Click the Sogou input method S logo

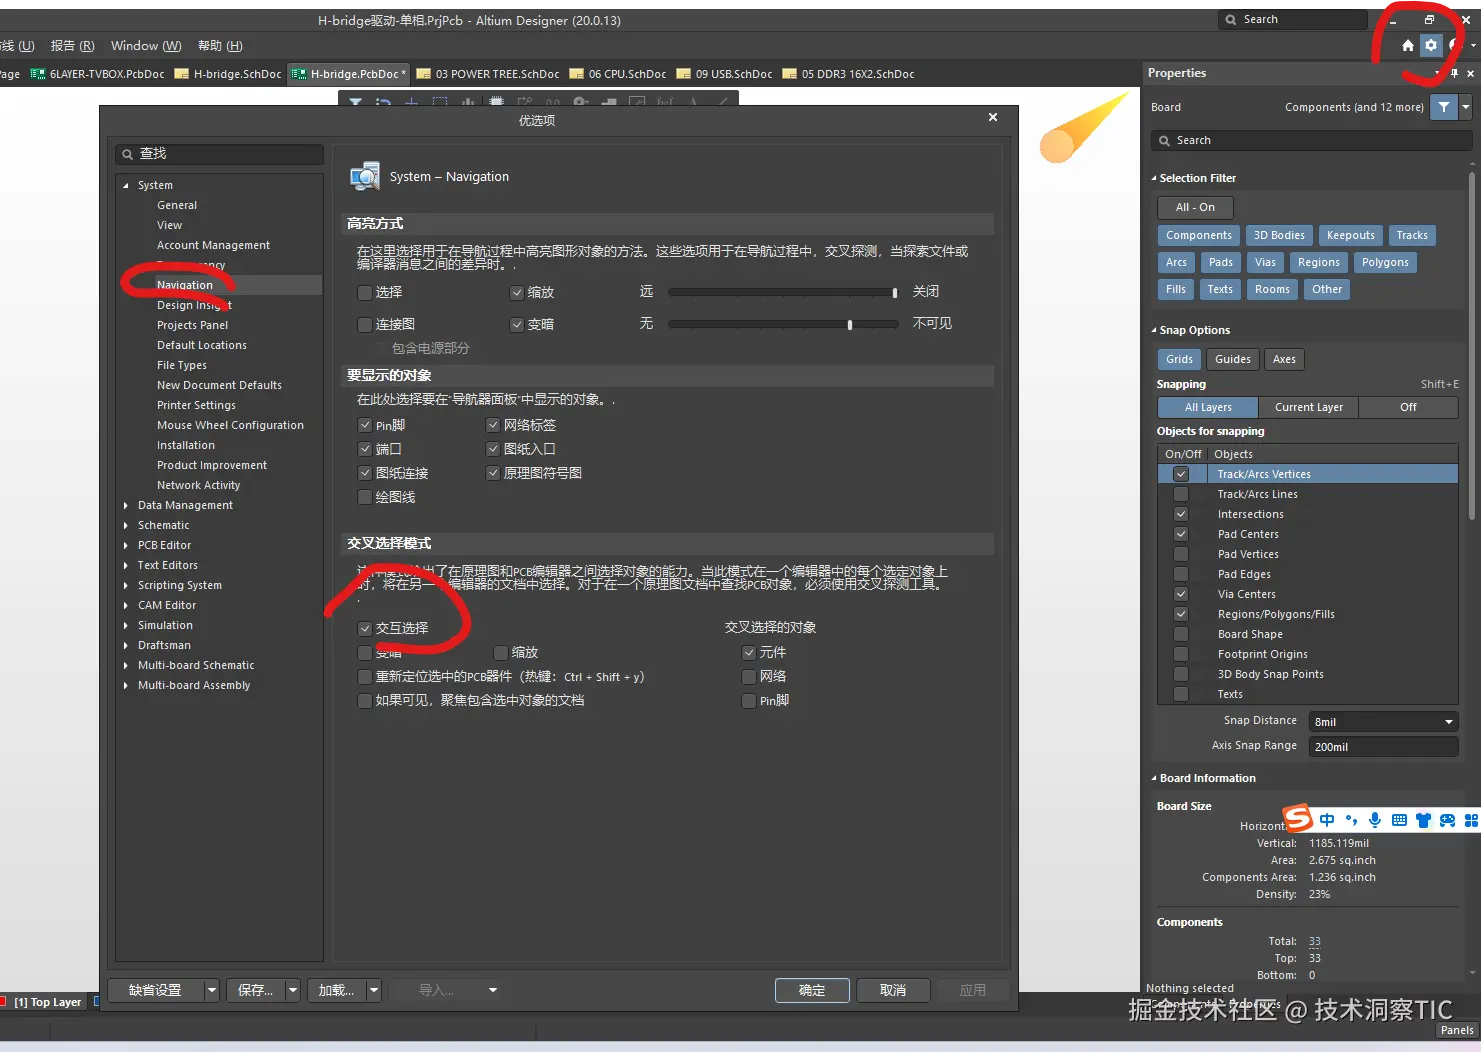[1298, 819]
